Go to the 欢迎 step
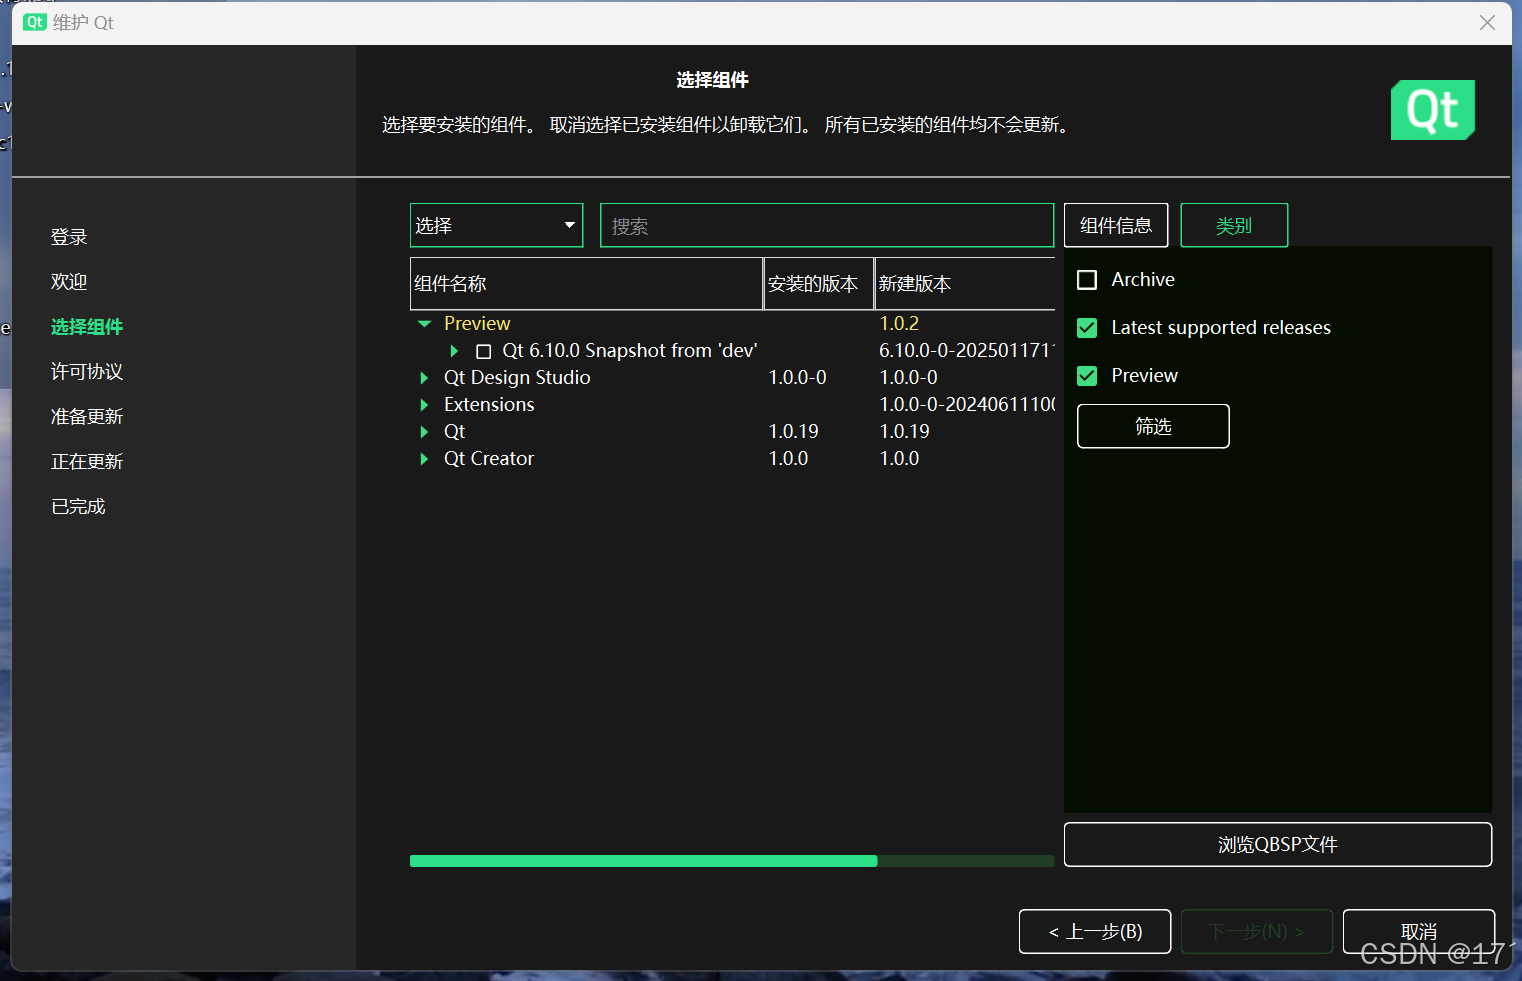 click(x=69, y=282)
